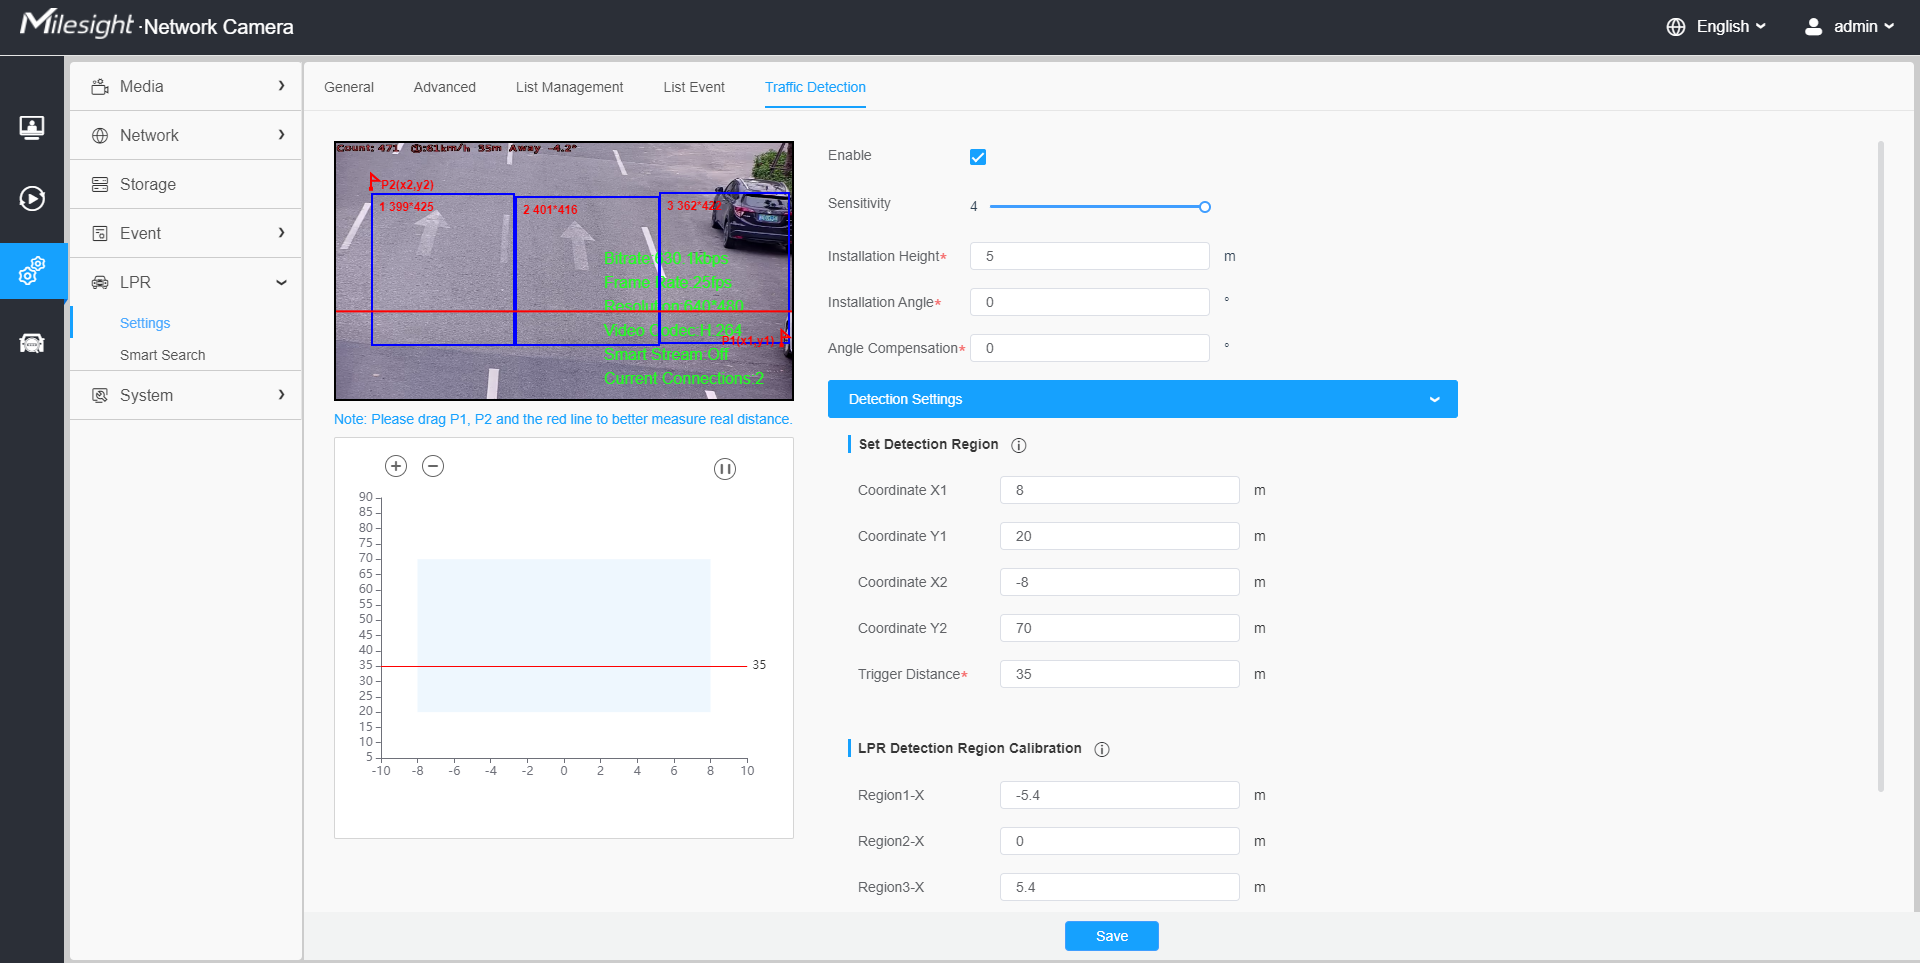This screenshot has width=1920, height=963.
Task: Zoom in the detection region chart
Action: point(396,466)
